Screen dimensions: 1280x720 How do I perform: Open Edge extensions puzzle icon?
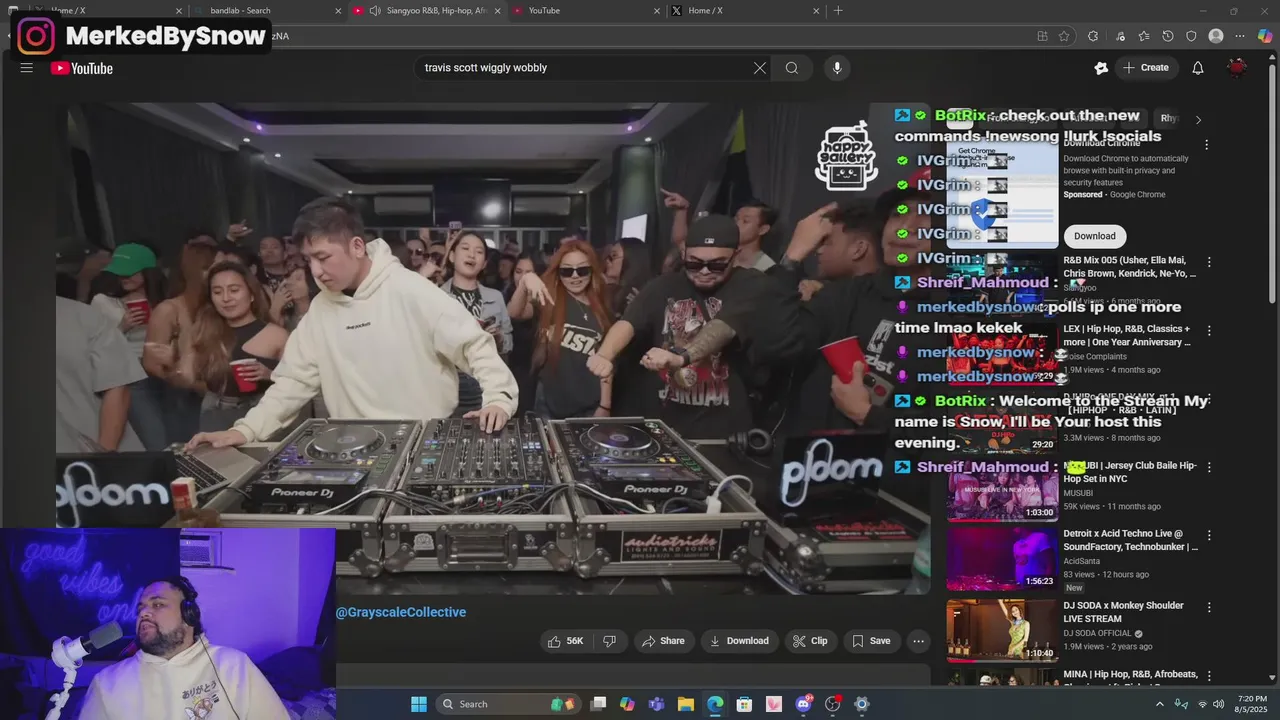tap(1093, 36)
